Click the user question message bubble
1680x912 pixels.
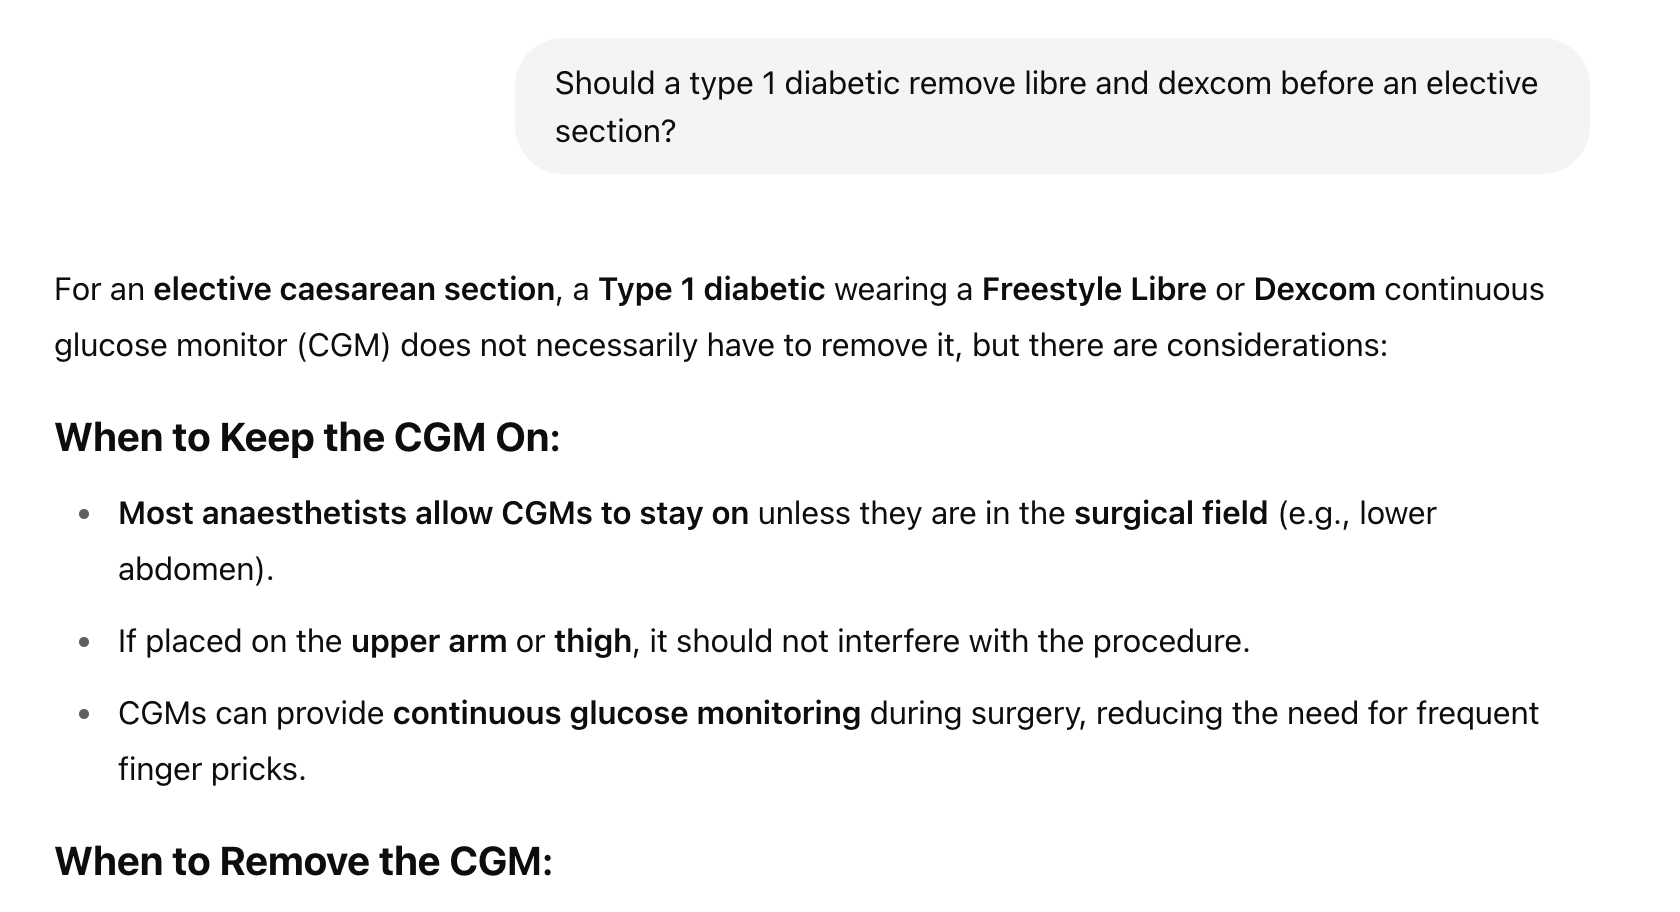tap(1052, 106)
